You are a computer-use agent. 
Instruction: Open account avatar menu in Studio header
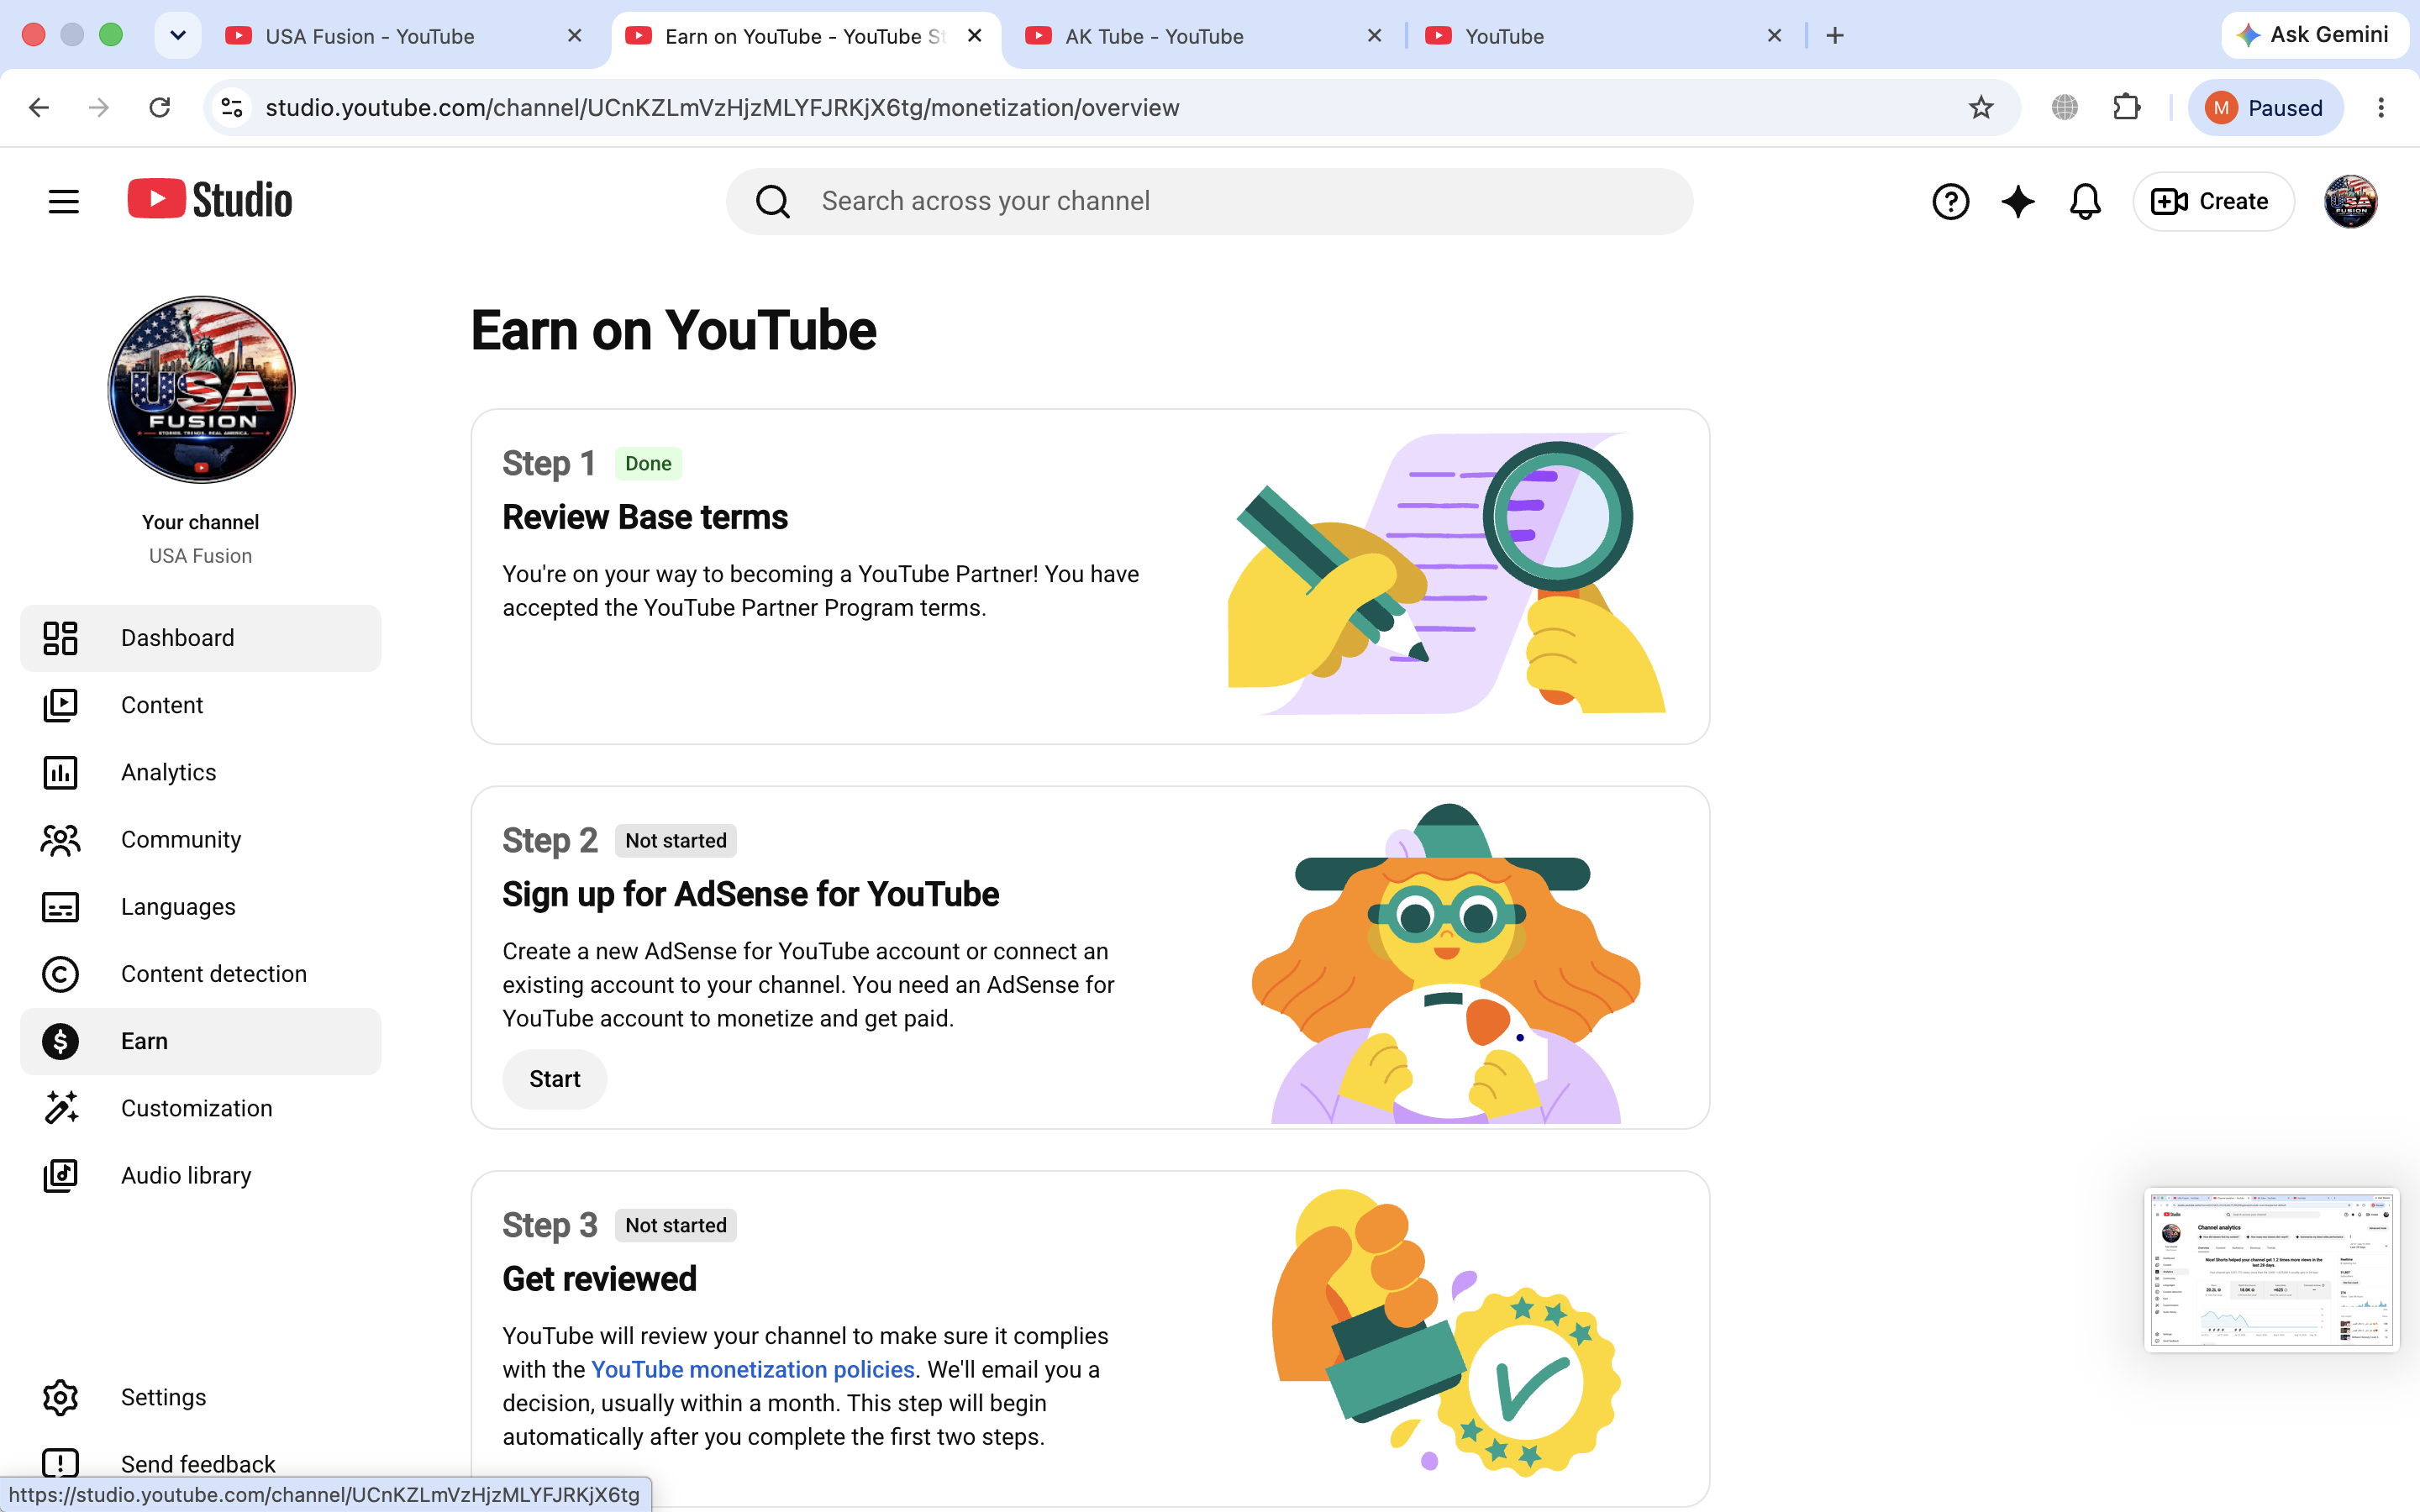[x=2350, y=202]
